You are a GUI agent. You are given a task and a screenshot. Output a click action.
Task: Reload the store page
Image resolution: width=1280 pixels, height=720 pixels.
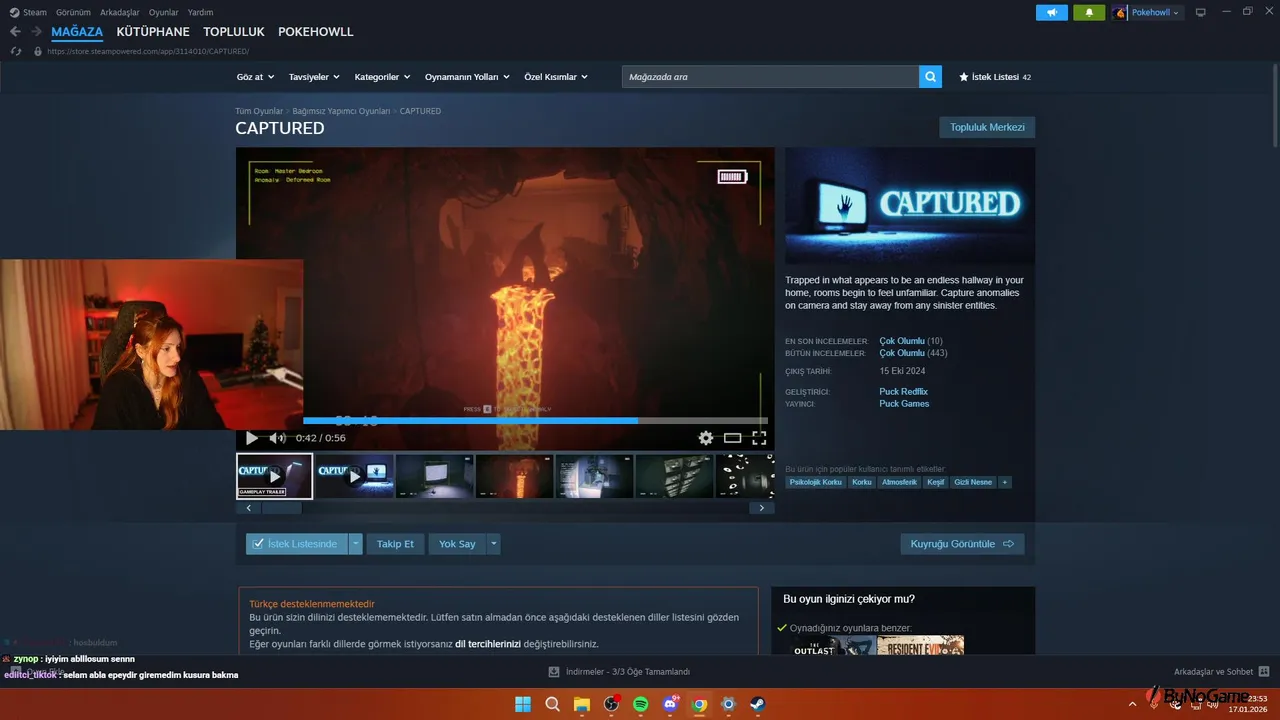coord(15,51)
